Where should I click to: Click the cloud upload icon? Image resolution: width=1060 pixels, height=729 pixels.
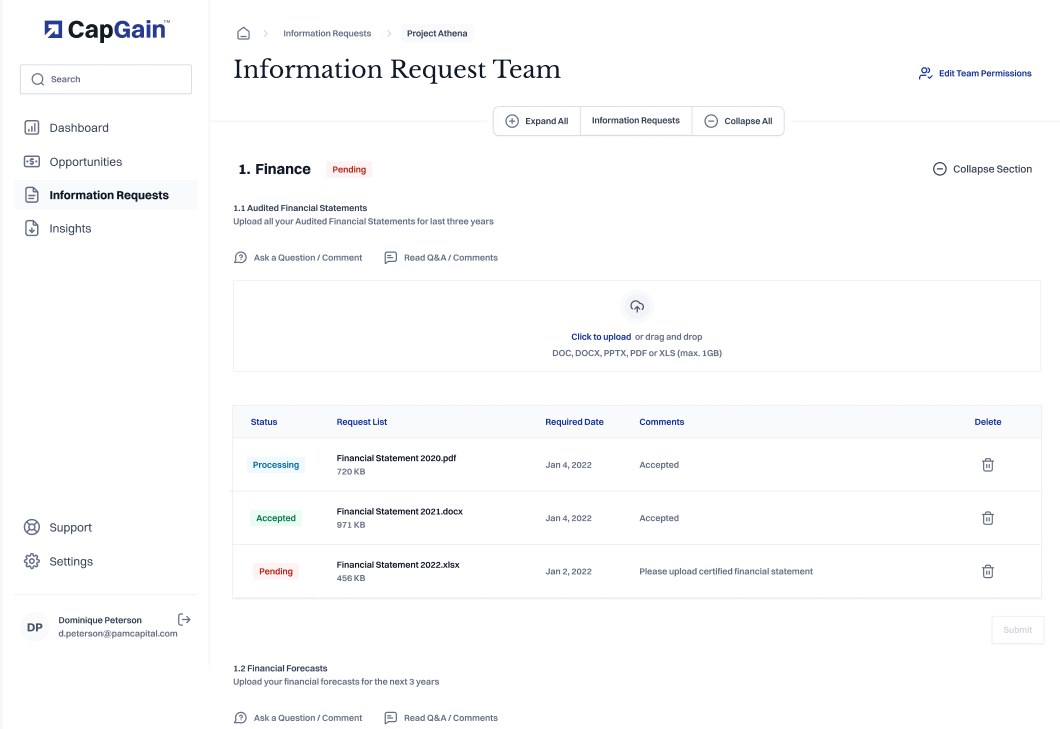(x=637, y=307)
